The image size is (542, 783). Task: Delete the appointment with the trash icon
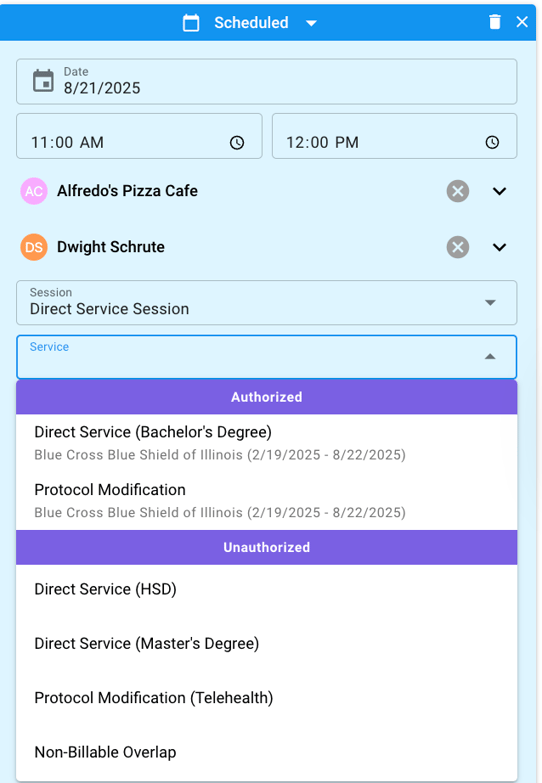[495, 22]
